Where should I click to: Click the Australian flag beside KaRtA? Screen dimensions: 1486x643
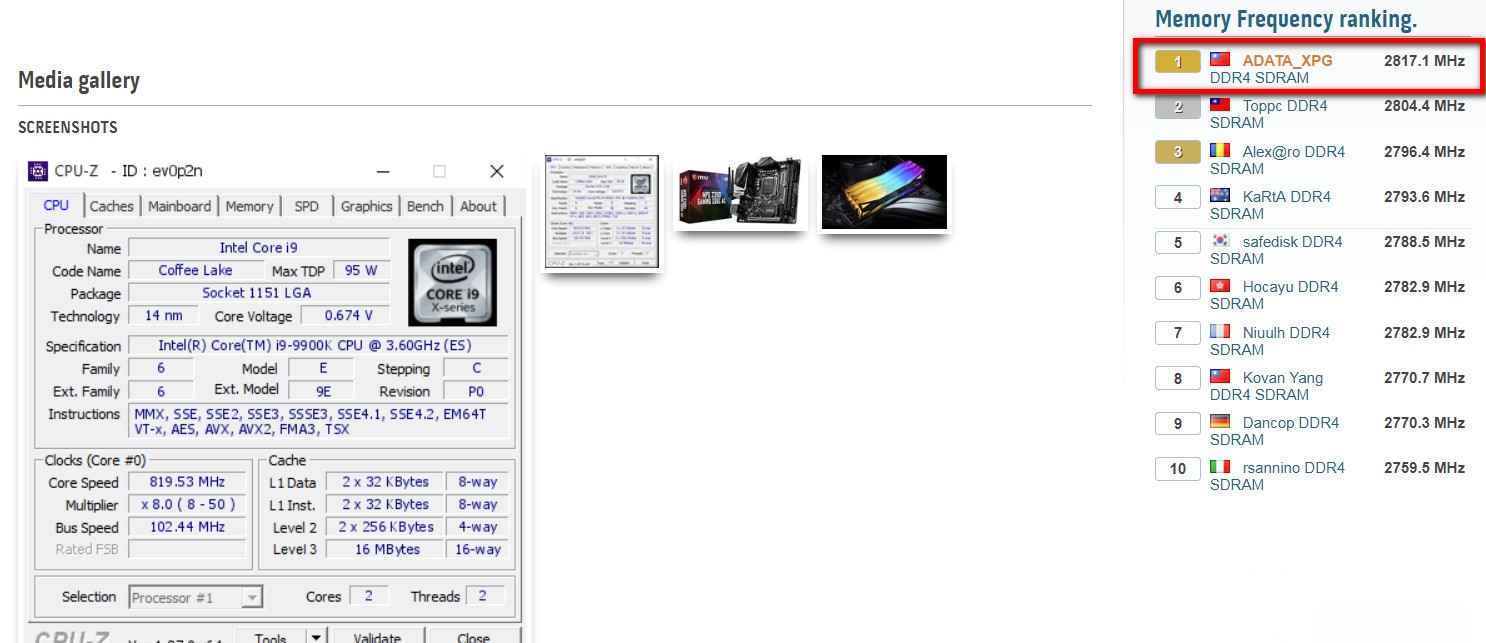click(x=1220, y=196)
